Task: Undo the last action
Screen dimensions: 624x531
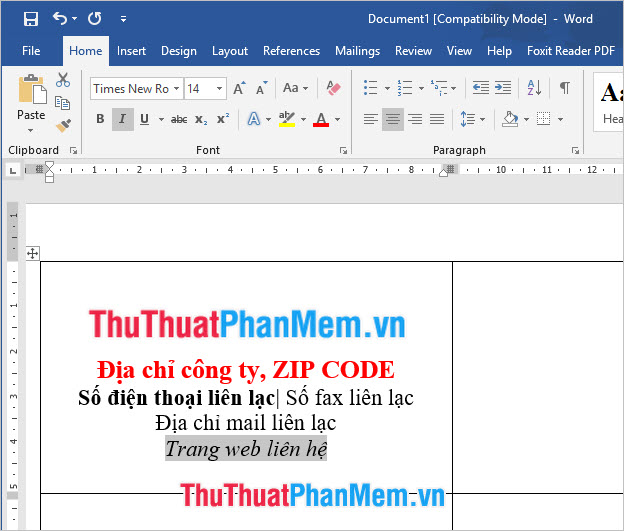Action: point(60,18)
